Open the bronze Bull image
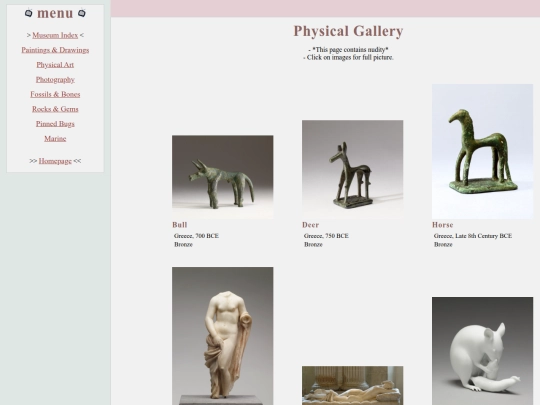Image resolution: width=540 pixels, height=405 pixels. click(223, 177)
